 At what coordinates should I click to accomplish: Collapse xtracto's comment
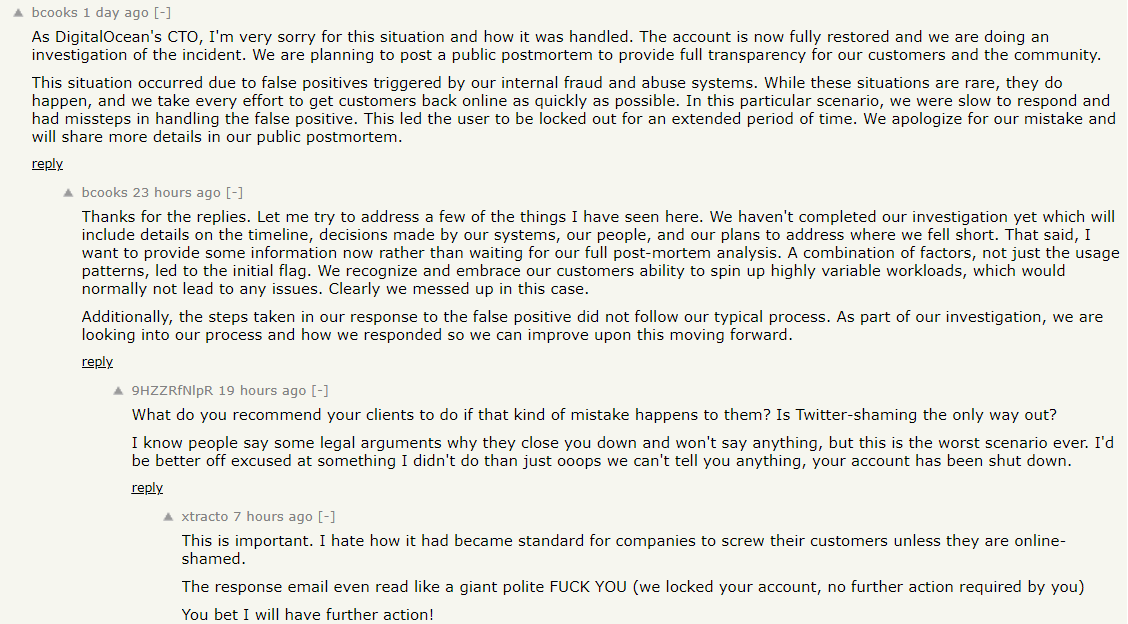[326, 517]
